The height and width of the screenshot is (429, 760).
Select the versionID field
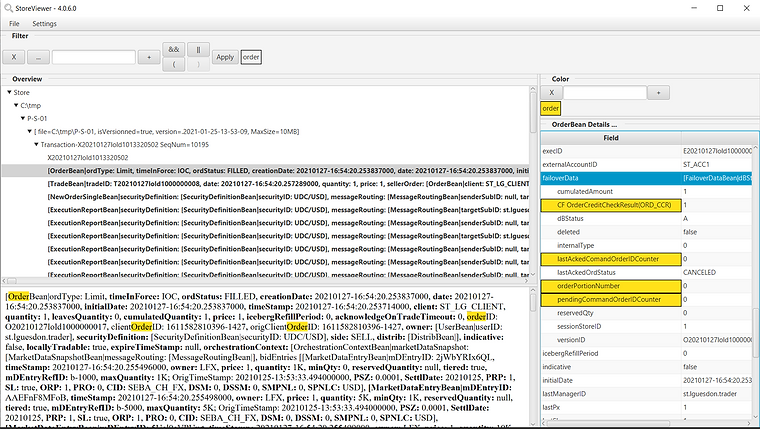pos(611,340)
